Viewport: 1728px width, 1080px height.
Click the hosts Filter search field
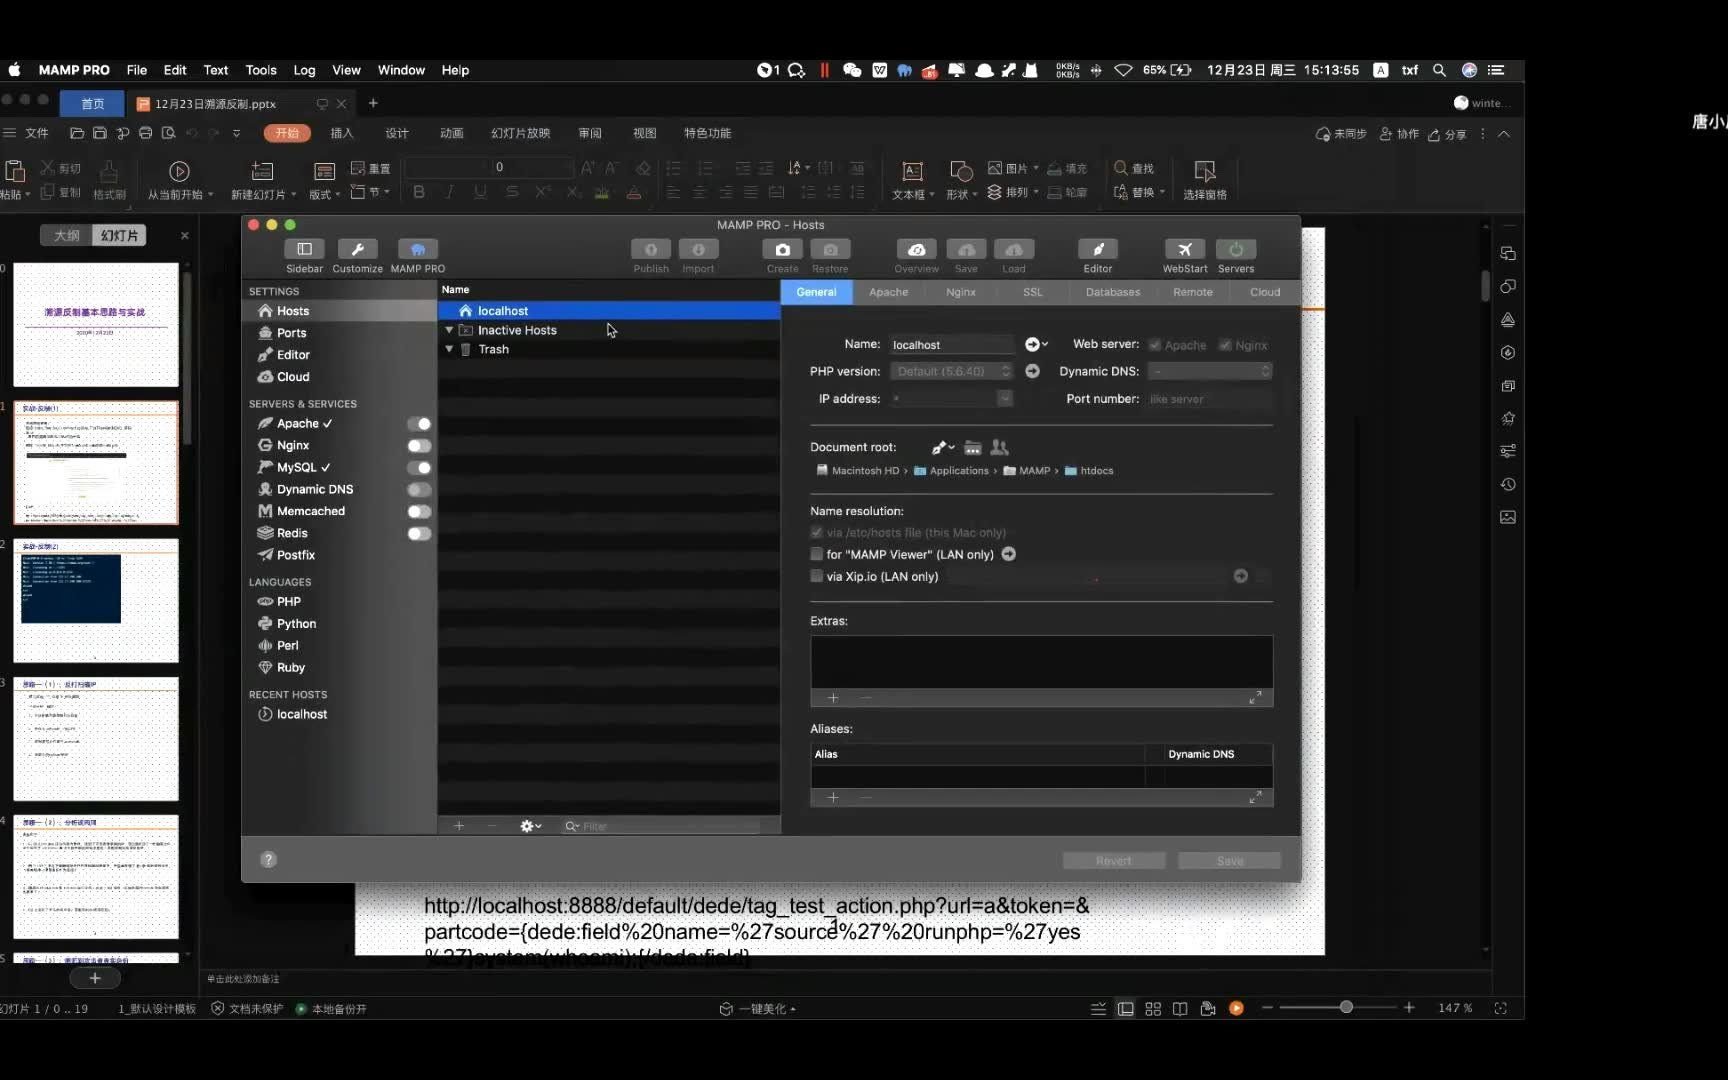660,826
